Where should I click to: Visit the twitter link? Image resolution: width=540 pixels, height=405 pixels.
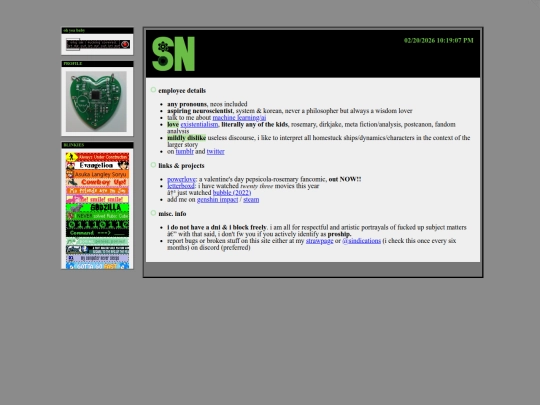(216, 151)
